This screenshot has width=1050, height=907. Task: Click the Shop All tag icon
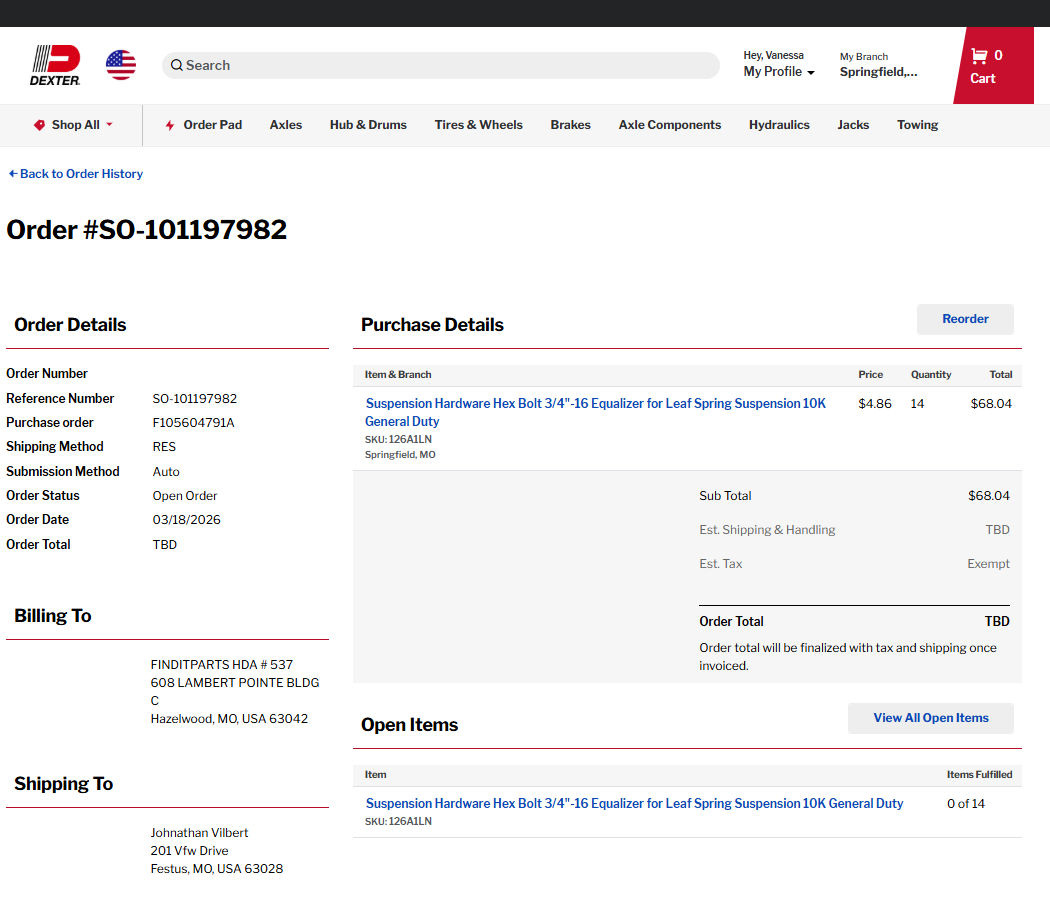click(x=40, y=125)
